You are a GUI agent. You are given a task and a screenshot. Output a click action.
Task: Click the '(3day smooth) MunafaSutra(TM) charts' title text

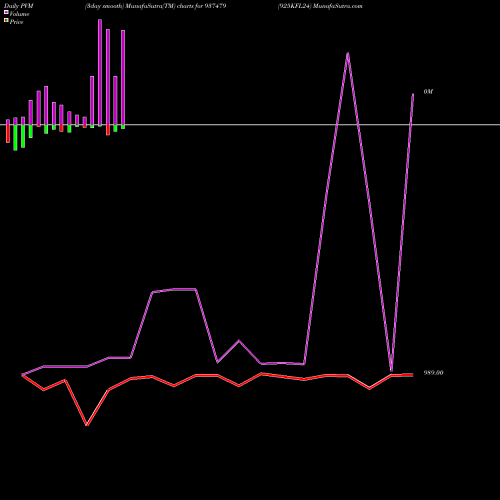139,6
